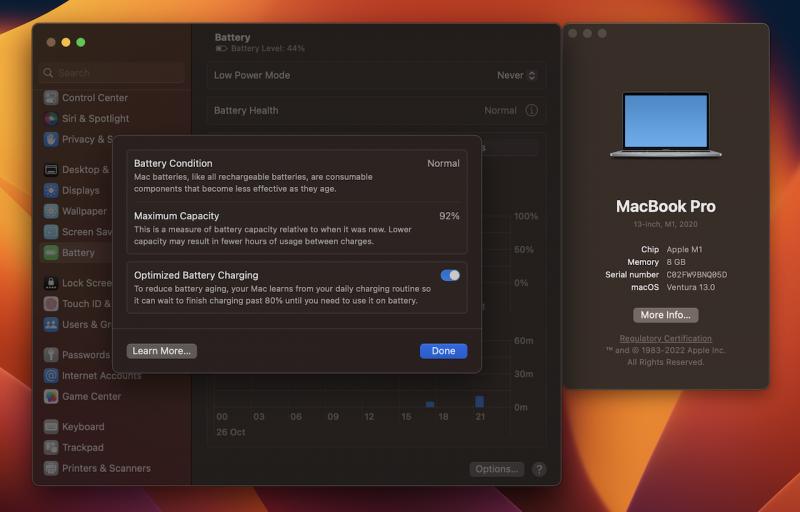Click the Learn More… button
This screenshot has width=800, height=512.
tap(162, 351)
